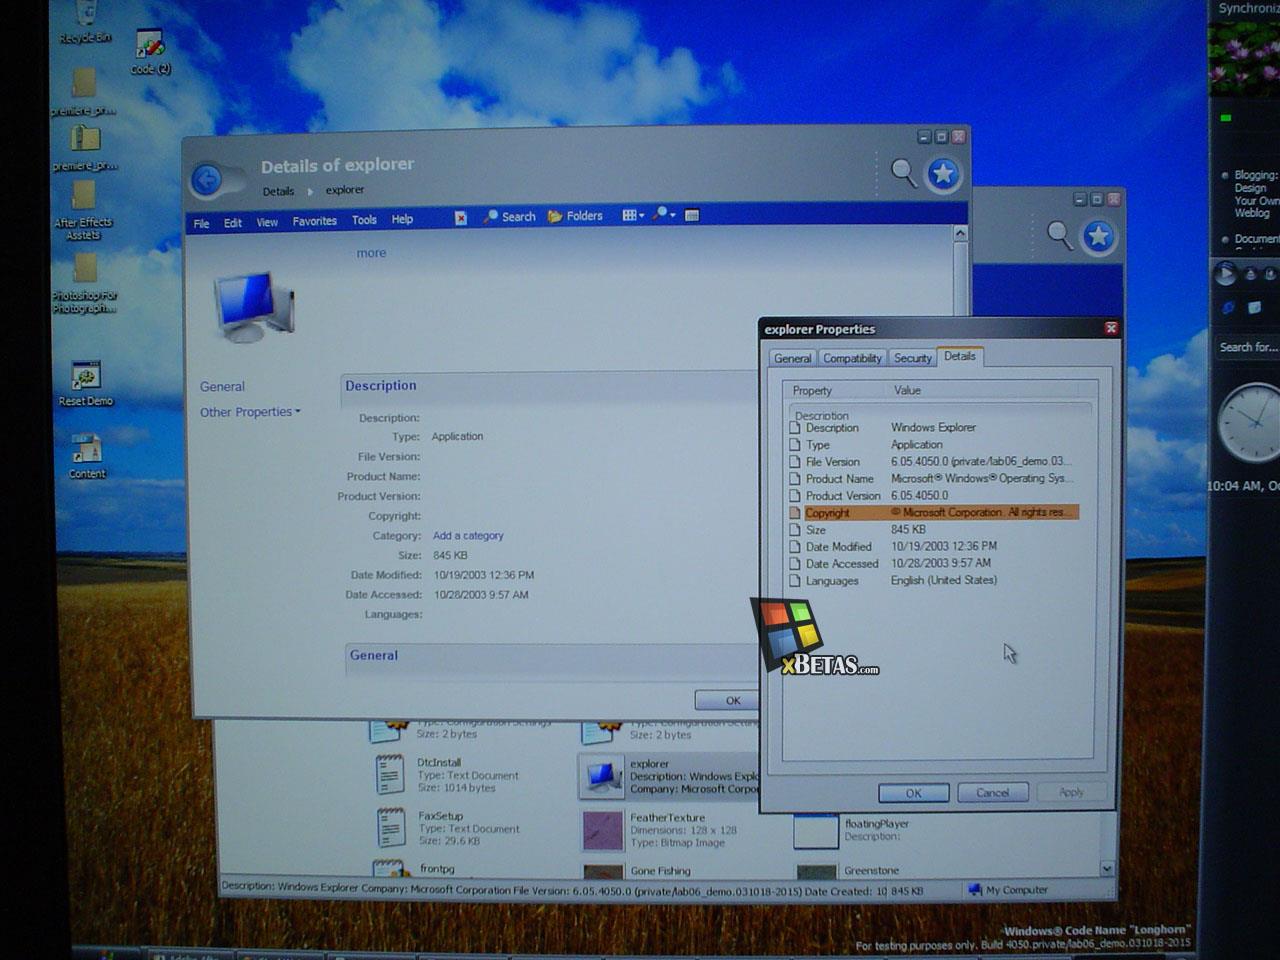Select the Type property row
The image size is (1280, 960).
(x=936, y=445)
